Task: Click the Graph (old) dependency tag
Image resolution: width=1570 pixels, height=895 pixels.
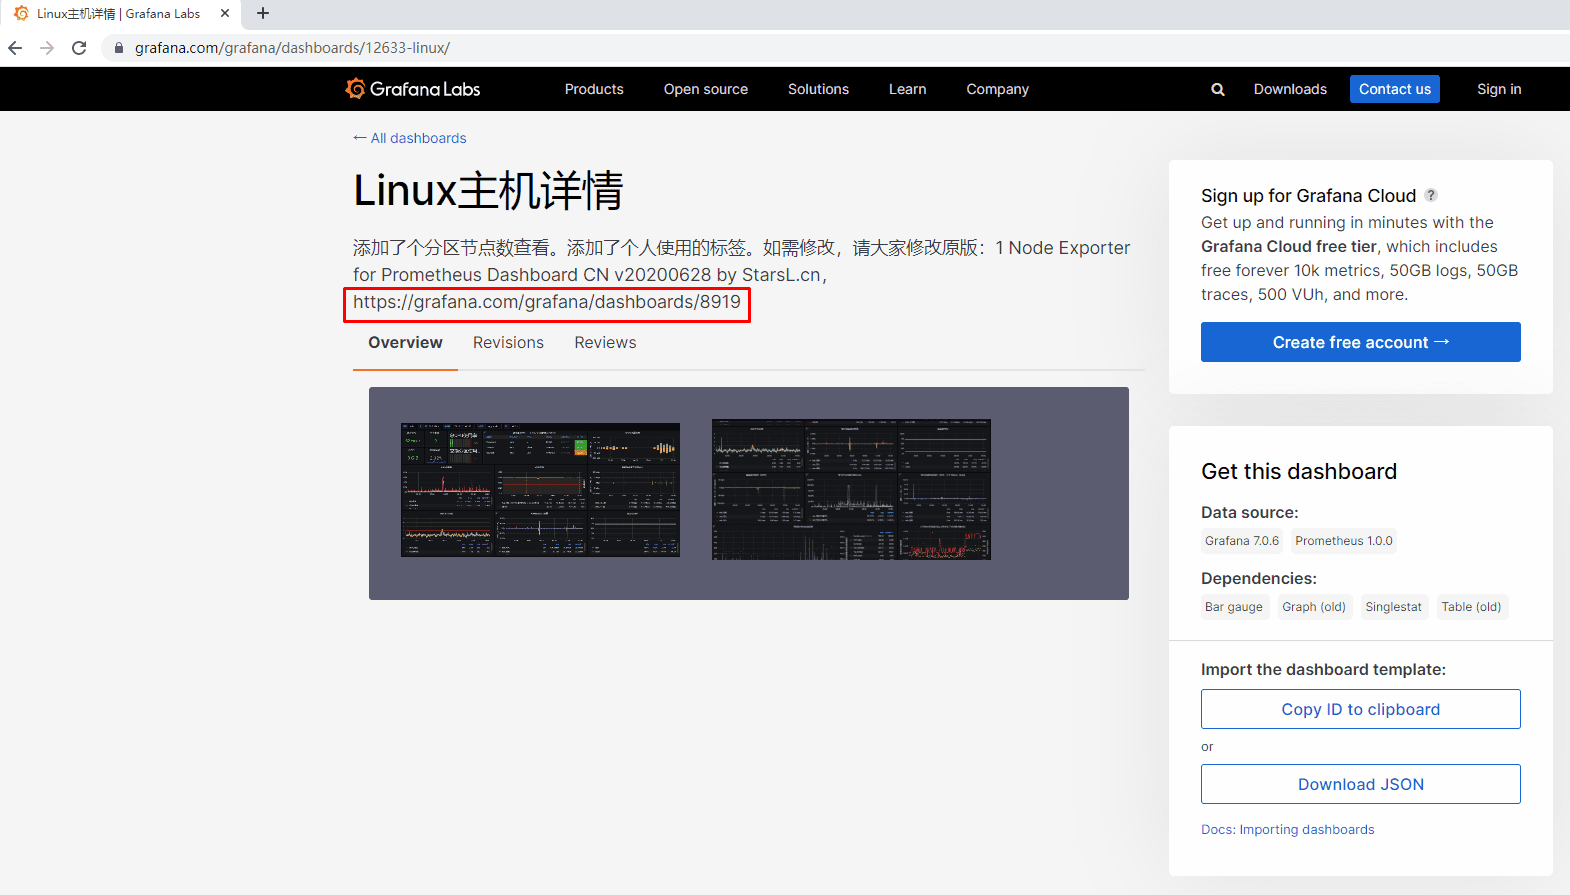Action: pyautogui.click(x=1314, y=607)
